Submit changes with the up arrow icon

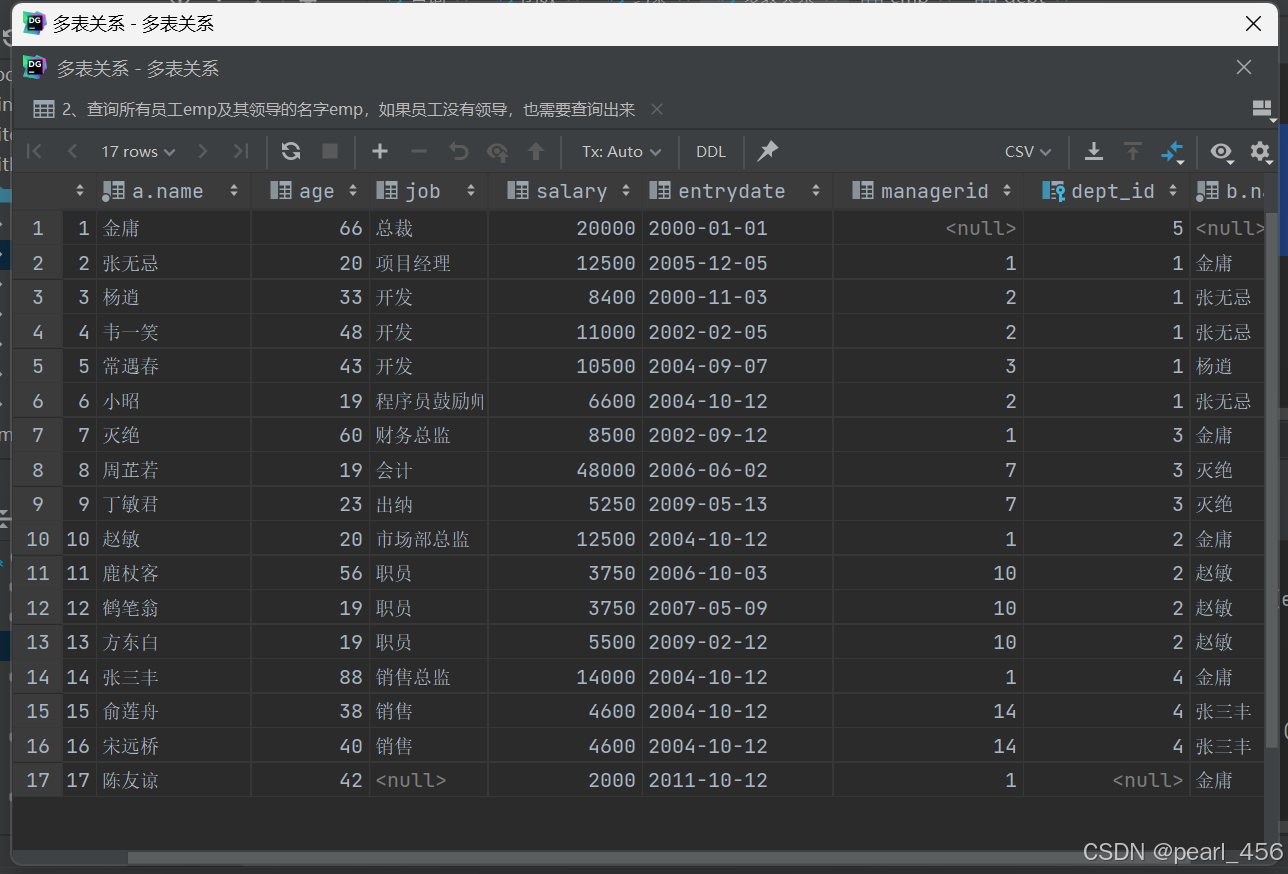(x=536, y=152)
